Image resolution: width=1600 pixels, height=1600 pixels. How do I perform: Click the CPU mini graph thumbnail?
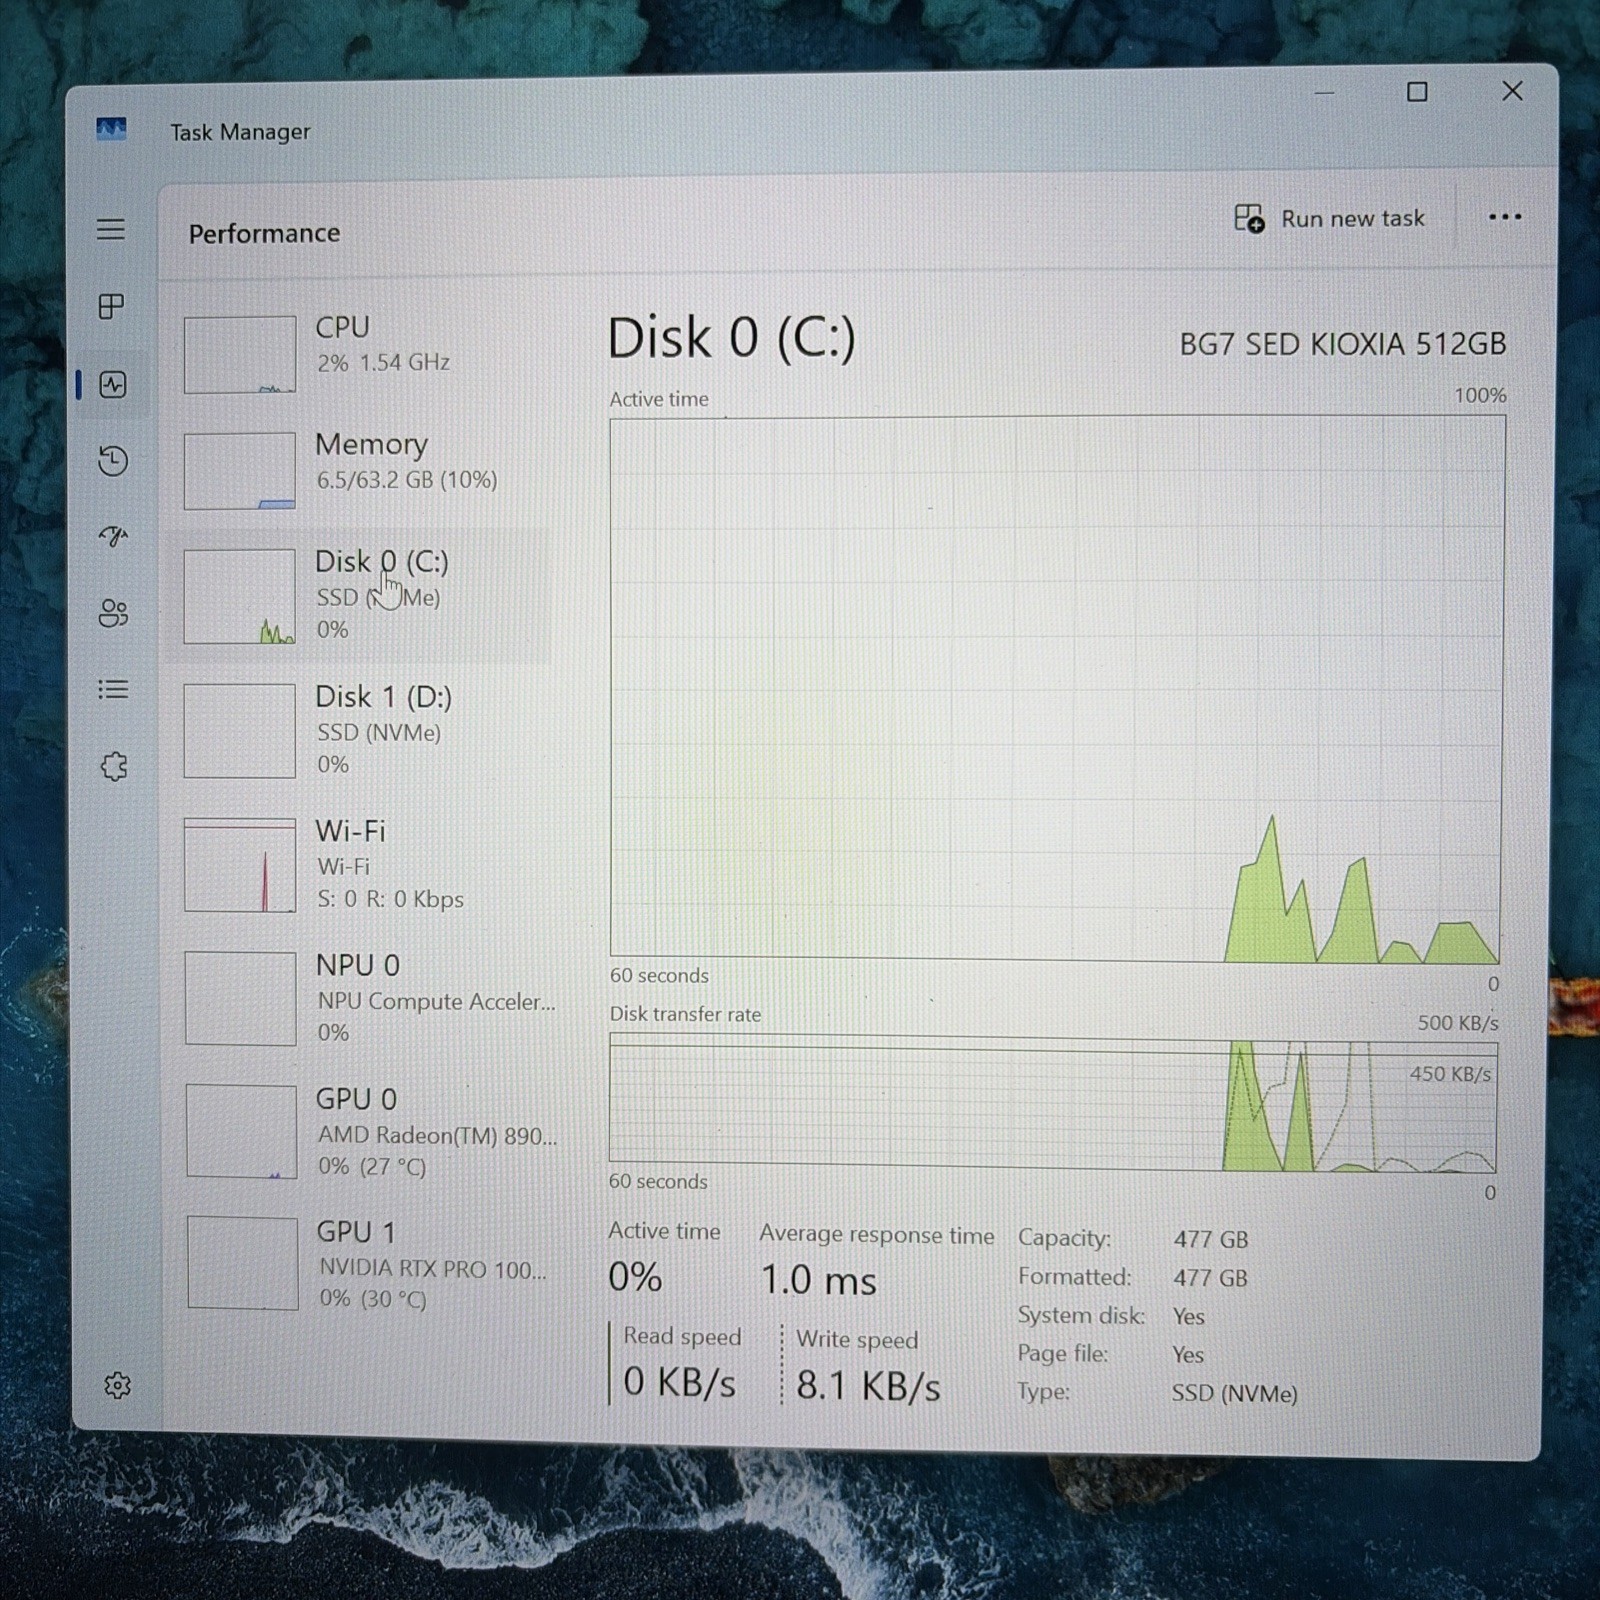point(240,355)
